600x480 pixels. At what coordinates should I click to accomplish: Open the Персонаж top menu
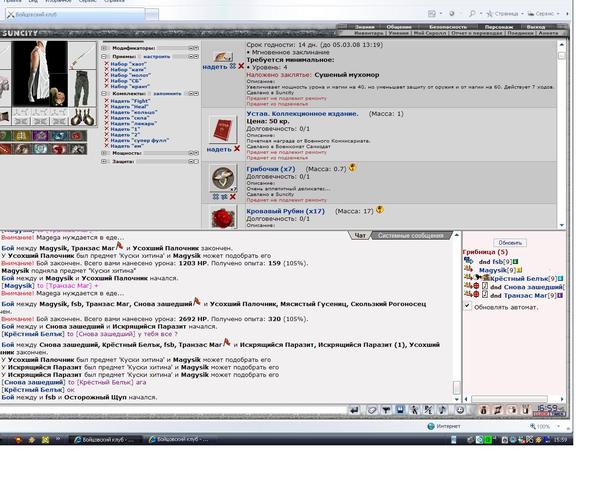(499, 27)
